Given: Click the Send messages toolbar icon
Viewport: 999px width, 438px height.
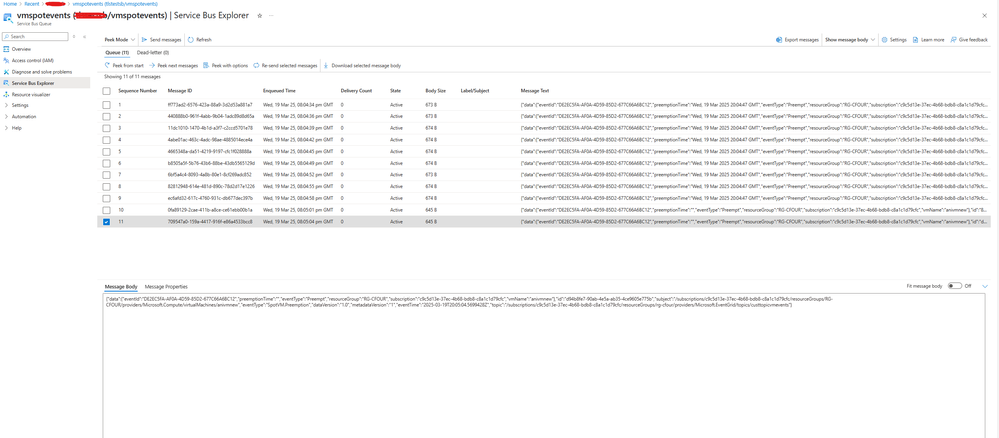Looking at the screenshot, I should coord(145,40).
